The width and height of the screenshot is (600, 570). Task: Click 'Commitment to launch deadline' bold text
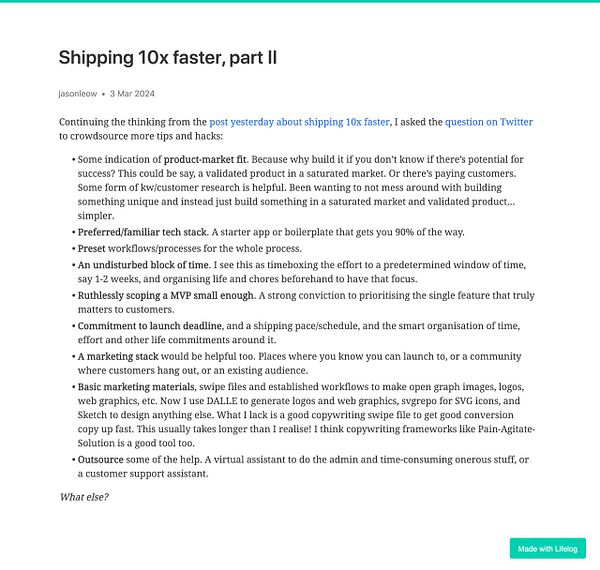click(x=150, y=326)
